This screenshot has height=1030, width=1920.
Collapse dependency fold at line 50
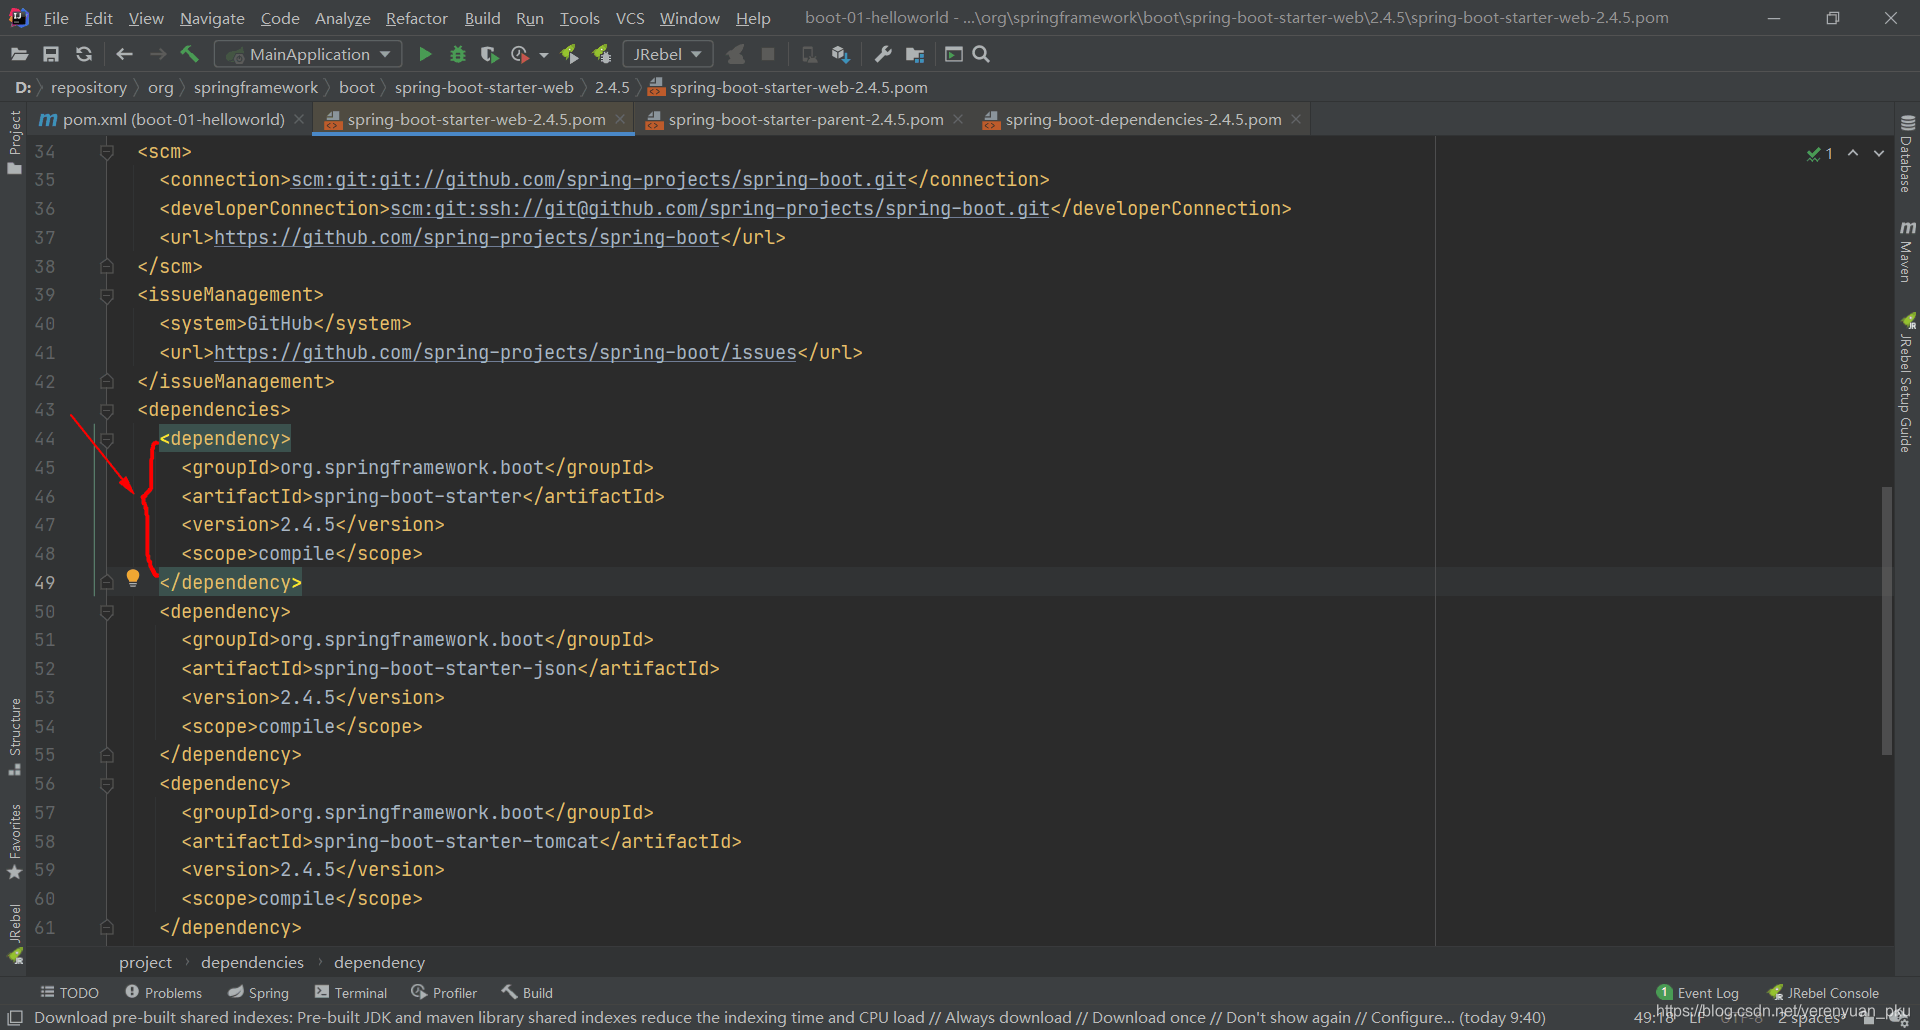click(x=106, y=612)
